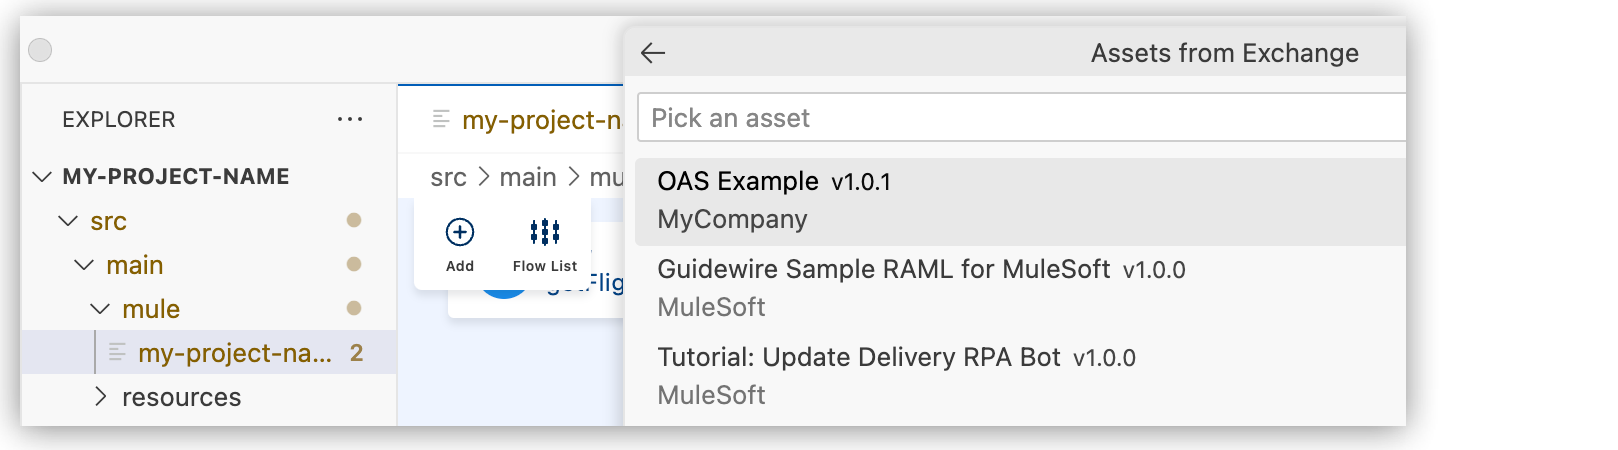Collapse the main folder chevron
This screenshot has height=450, width=1618.
[x=84, y=265]
